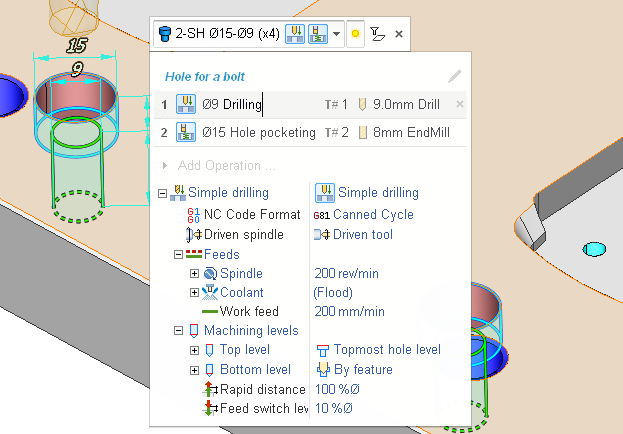Viewport: 623px width, 434px height.
Task: Remove the Ø9 Drilling operation with x
Action: coord(460,104)
